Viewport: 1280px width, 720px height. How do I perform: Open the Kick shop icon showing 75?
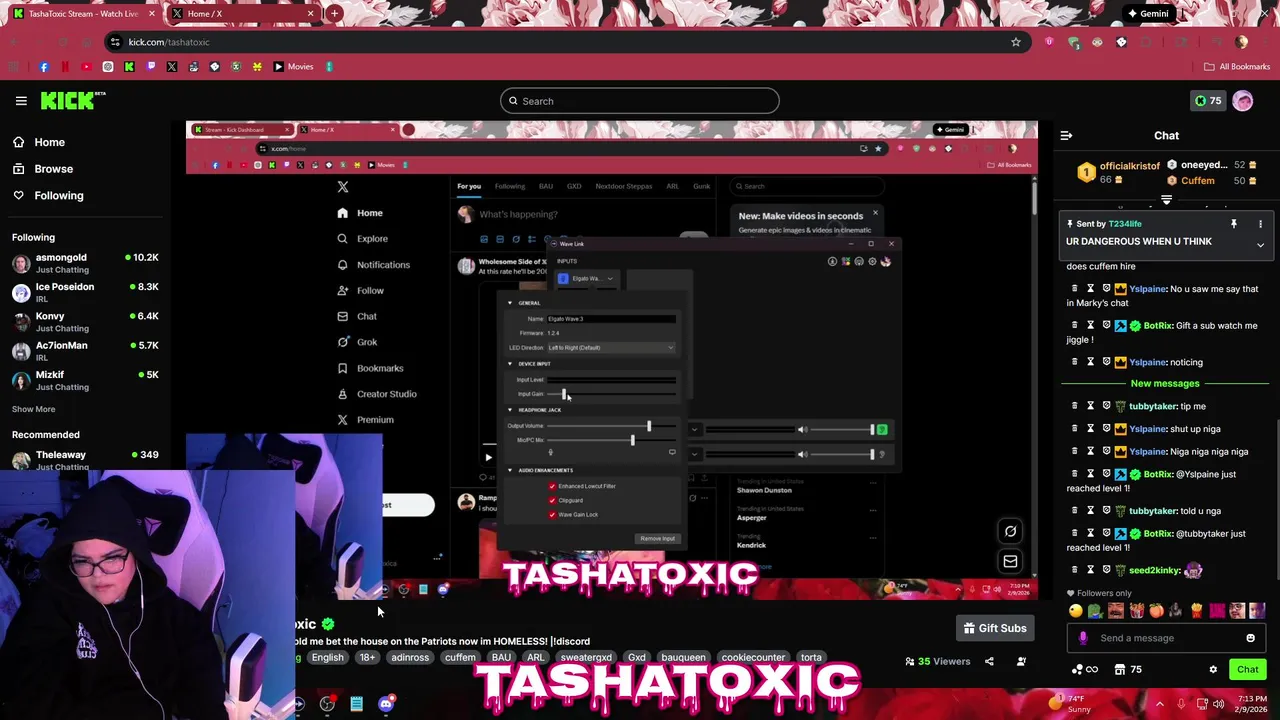coord(1128,670)
